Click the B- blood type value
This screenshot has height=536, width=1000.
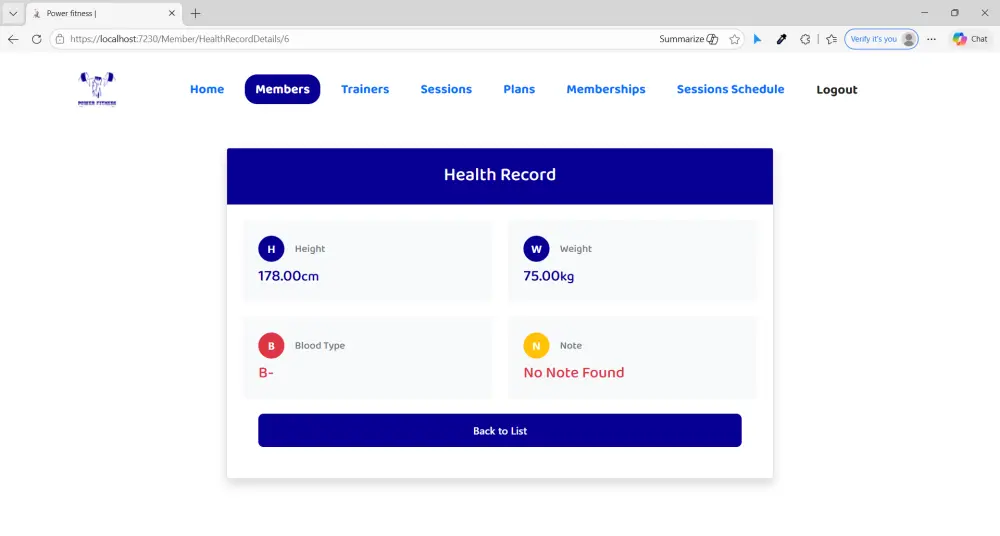tap(266, 373)
